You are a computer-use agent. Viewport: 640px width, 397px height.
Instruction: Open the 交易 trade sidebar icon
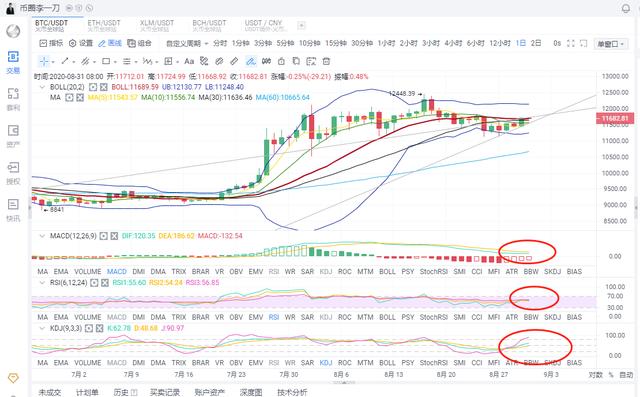[13, 62]
